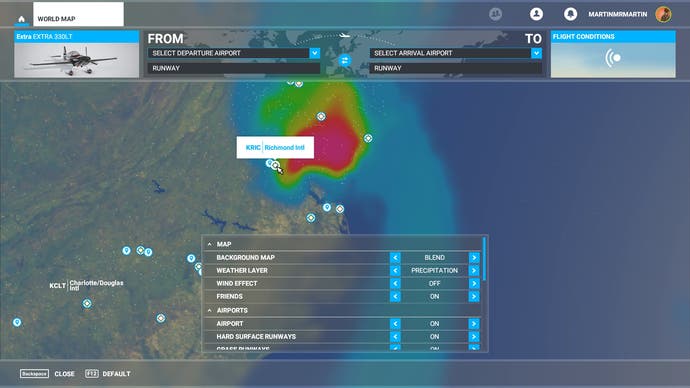Image resolution: width=690 pixels, height=388 pixels.
Task: Collapse the Airports section
Action: click(x=209, y=310)
